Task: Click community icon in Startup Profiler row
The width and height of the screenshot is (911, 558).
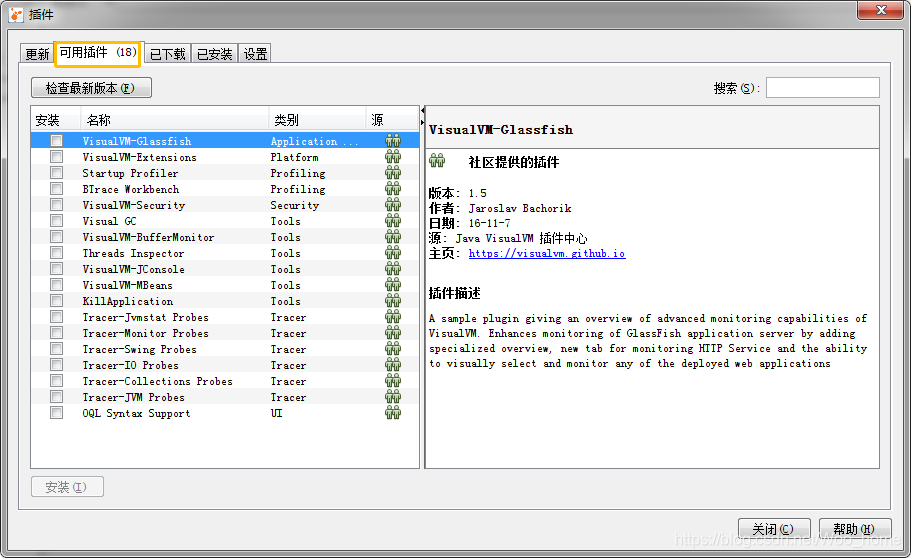Action: click(x=393, y=173)
